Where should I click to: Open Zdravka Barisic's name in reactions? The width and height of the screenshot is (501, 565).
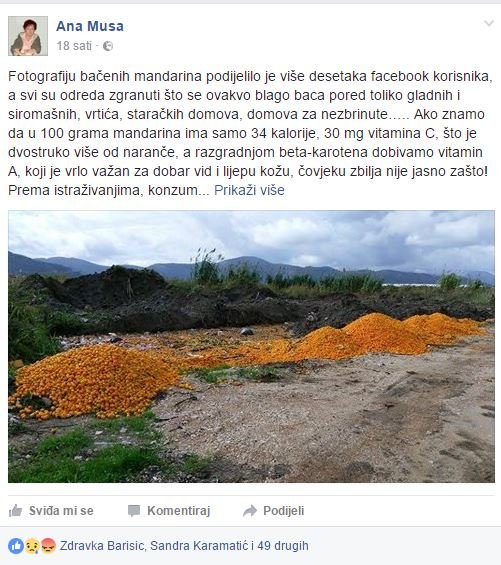point(102,546)
